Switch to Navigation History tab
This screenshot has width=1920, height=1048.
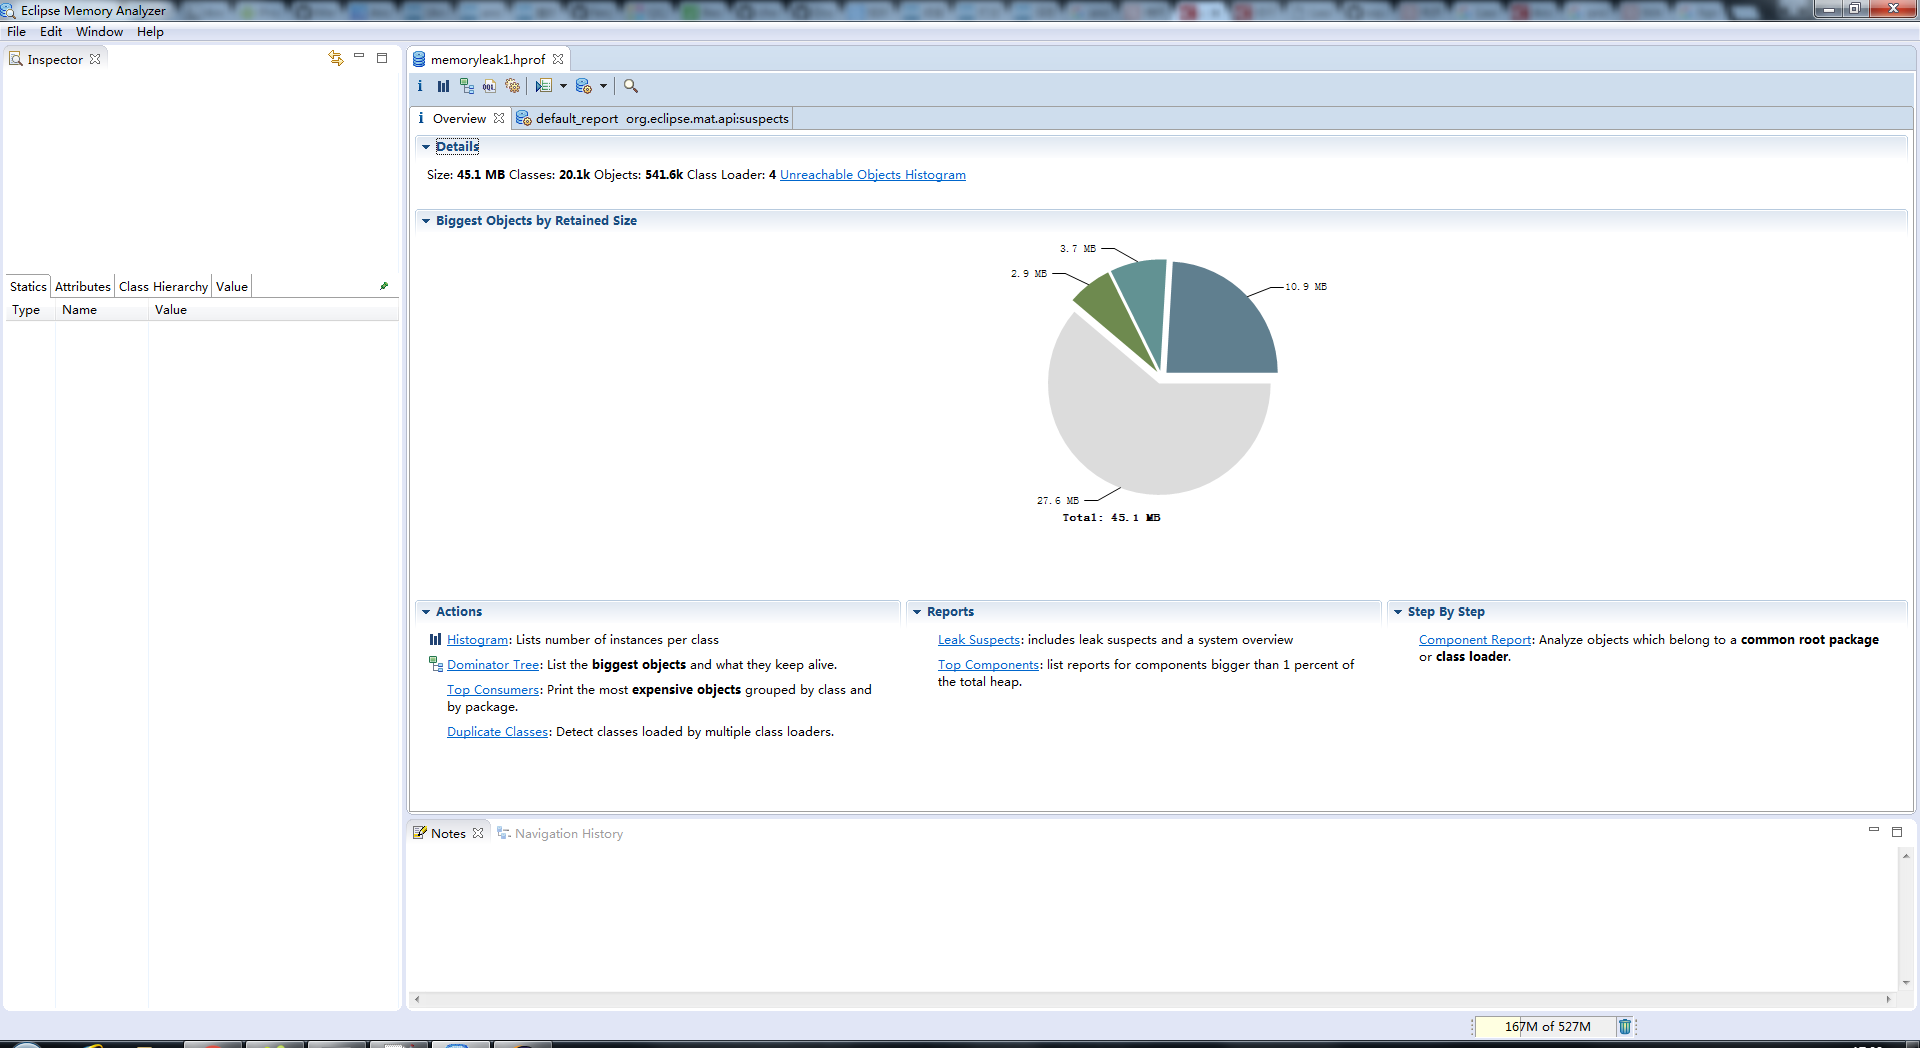(x=560, y=833)
